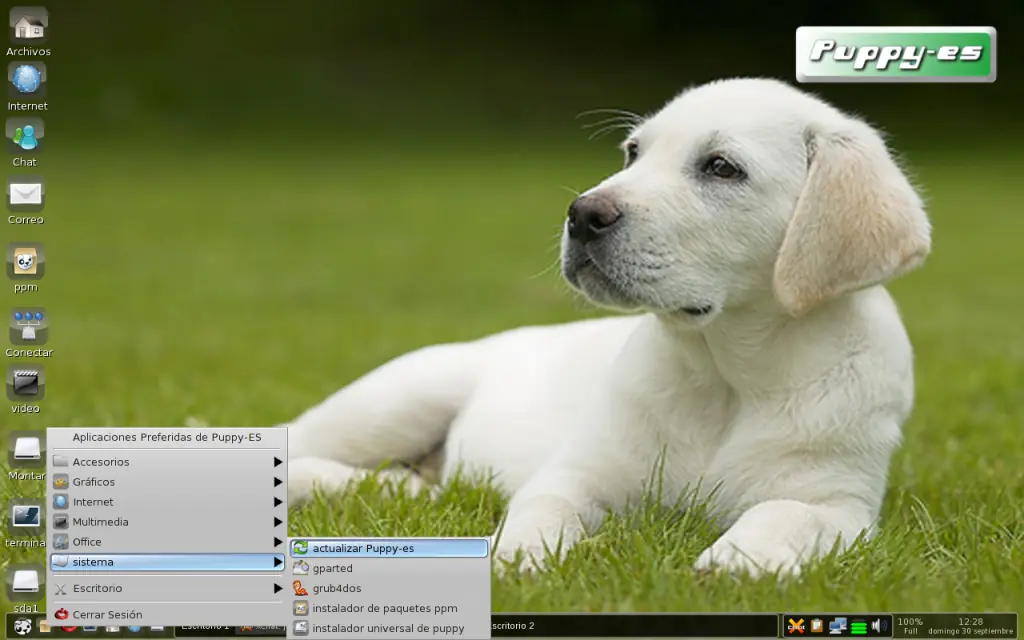The image size is (1024, 640).
Task: Open the Internet submenu in menu
Action: (168, 502)
